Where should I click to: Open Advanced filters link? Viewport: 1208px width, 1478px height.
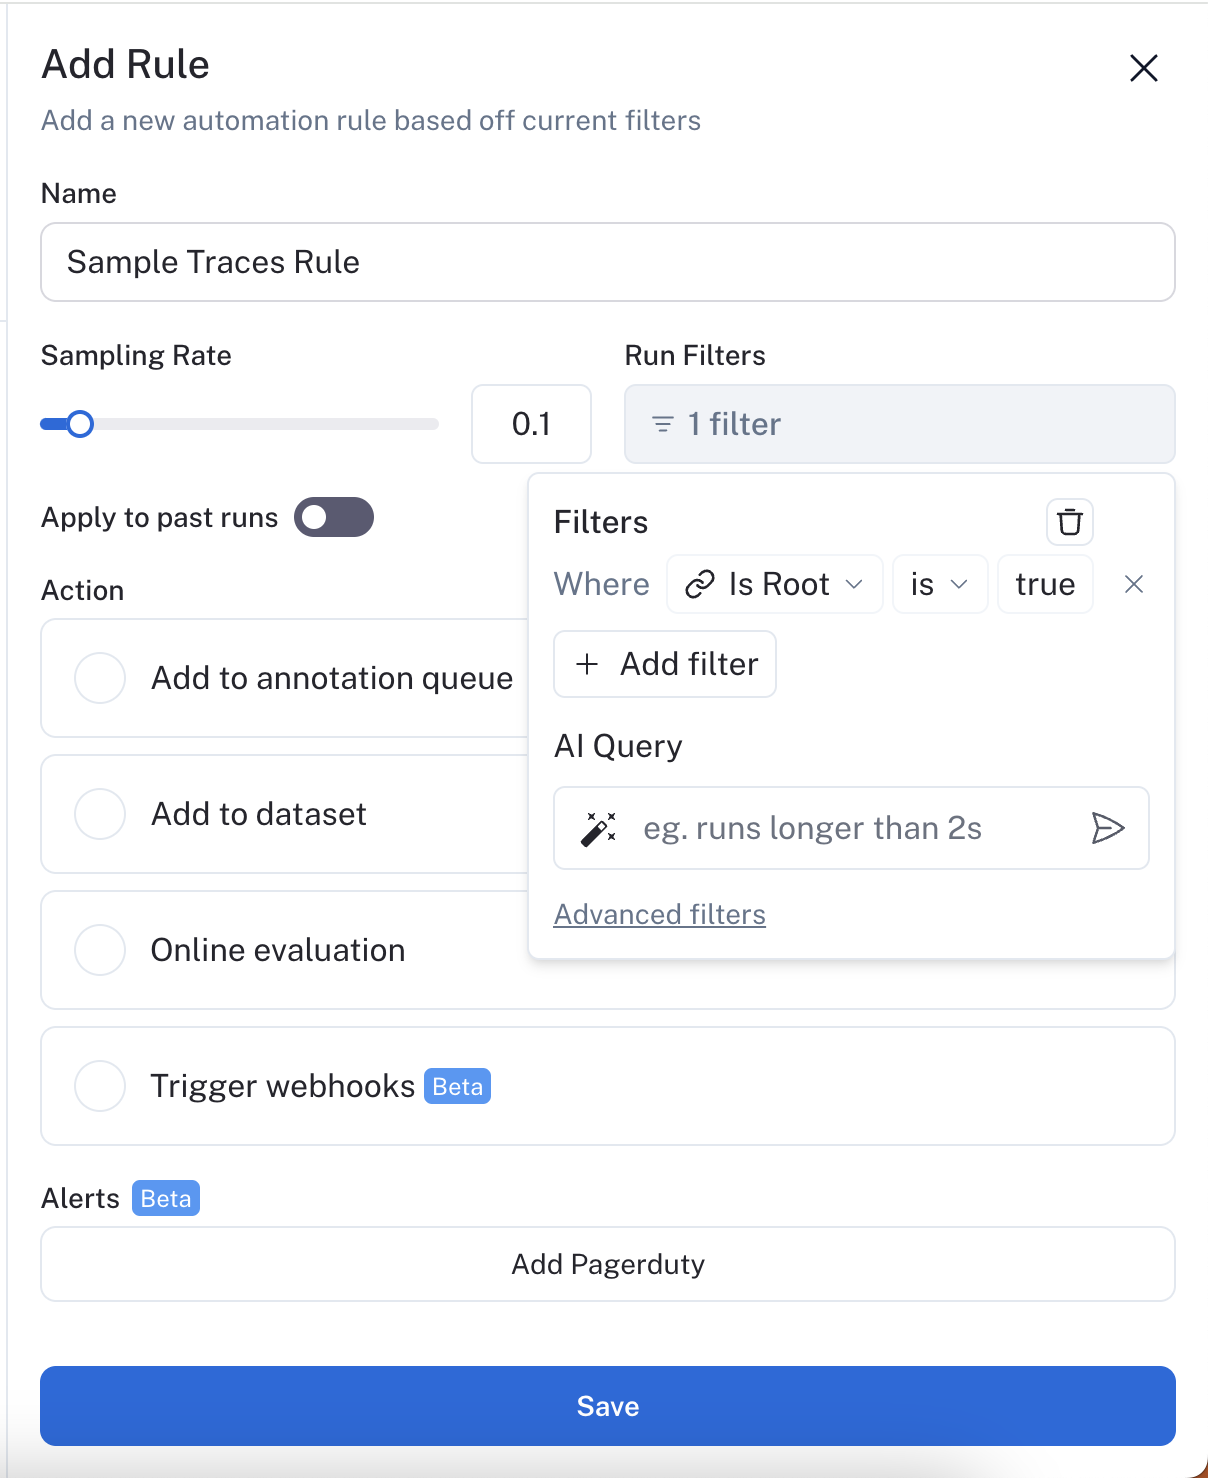[659, 914]
